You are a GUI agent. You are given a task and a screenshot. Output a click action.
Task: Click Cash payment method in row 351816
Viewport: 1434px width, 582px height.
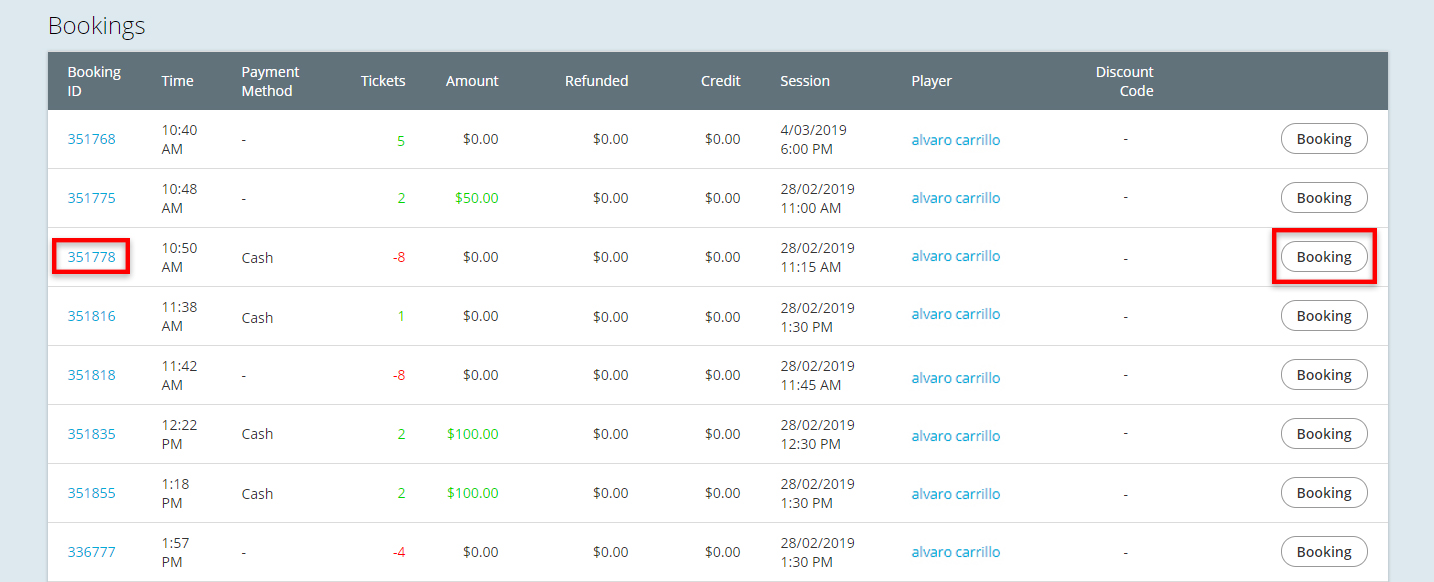(257, 318)
